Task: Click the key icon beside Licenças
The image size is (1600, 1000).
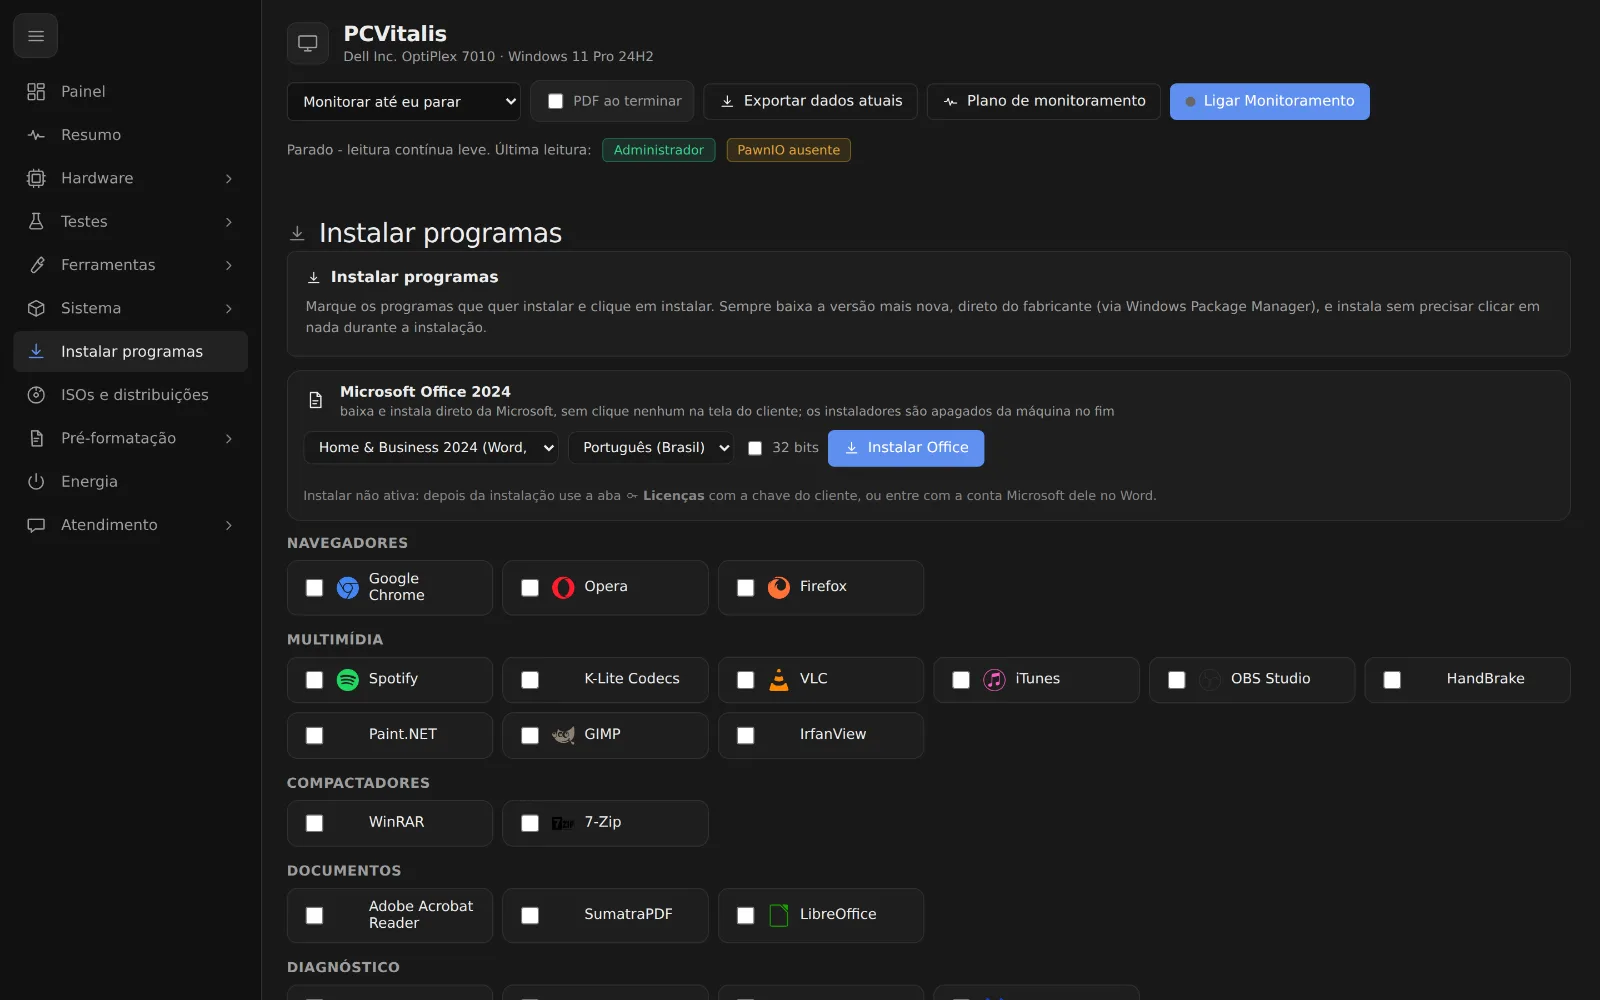Action: pos(632,496)
